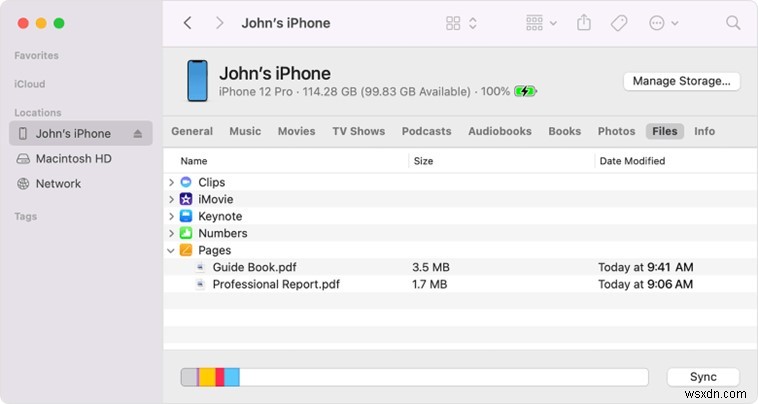
Task: Select the Files tab
Action: 665,131
